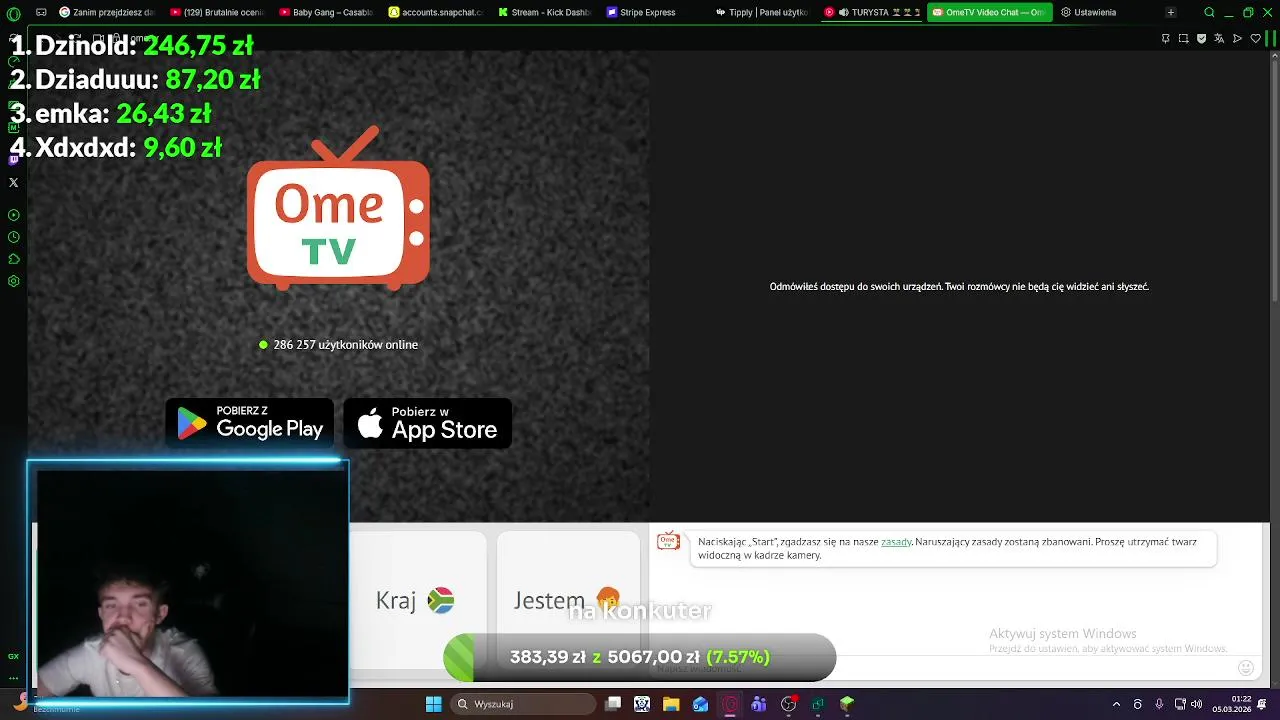Click the address bar pin icon
This screenshot has width=1280, height=720.
[1165, 38]
